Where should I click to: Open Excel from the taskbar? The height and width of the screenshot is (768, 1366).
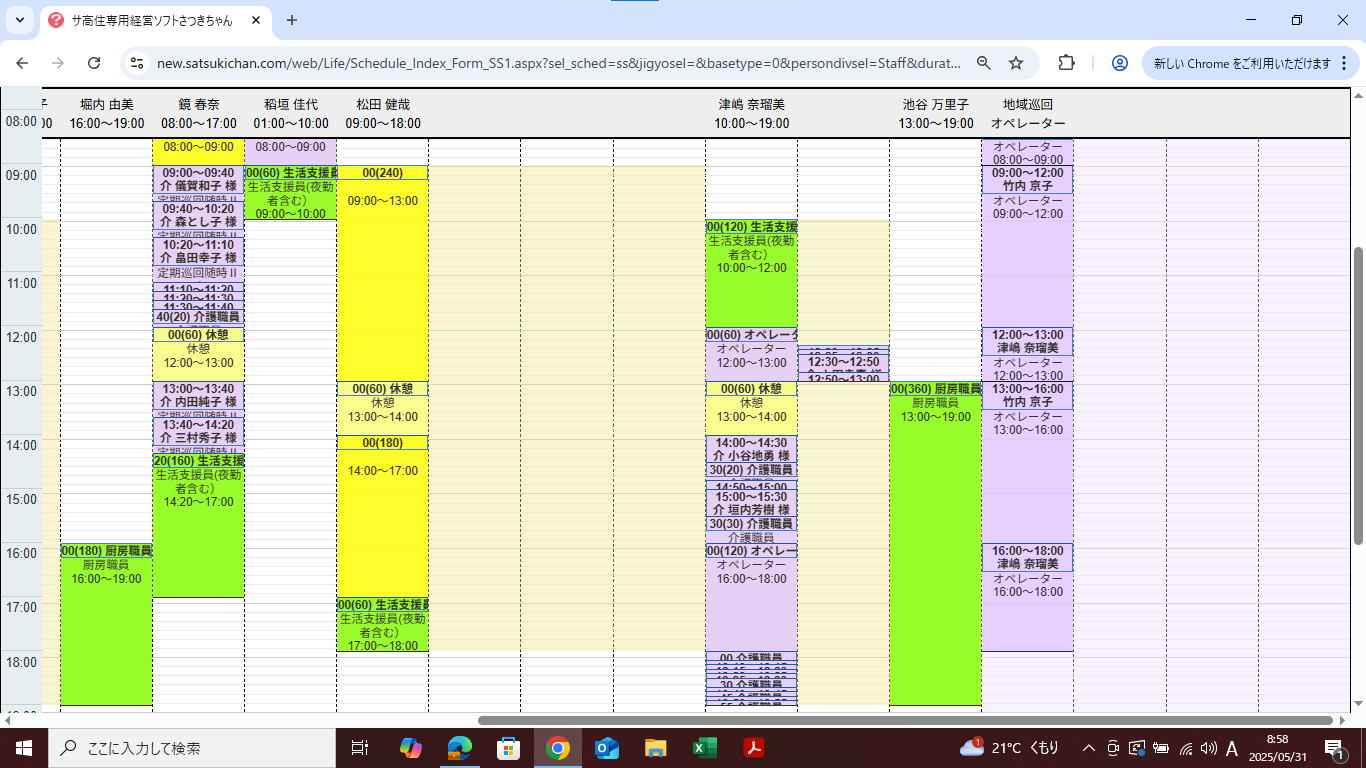[705, 748]
